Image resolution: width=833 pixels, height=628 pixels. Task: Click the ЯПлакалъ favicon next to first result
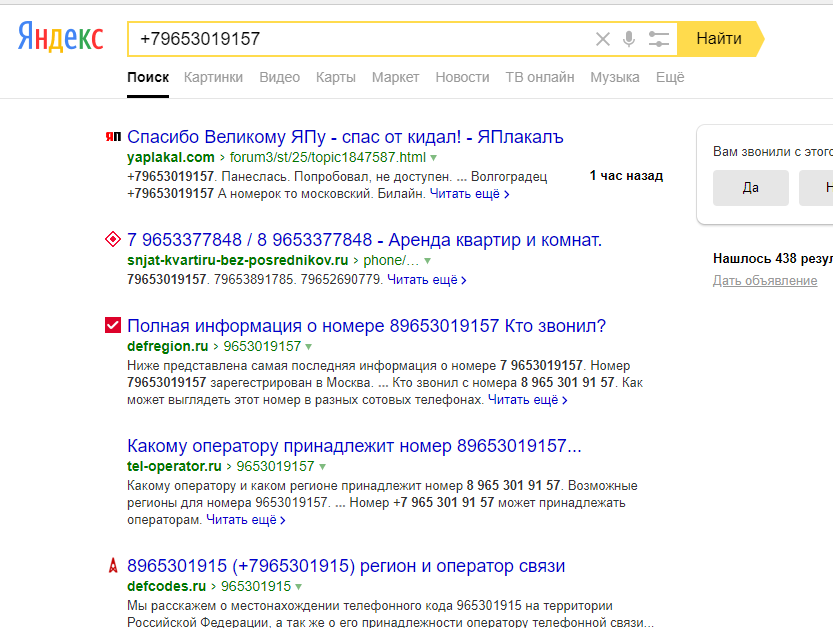tap(113, 137)
